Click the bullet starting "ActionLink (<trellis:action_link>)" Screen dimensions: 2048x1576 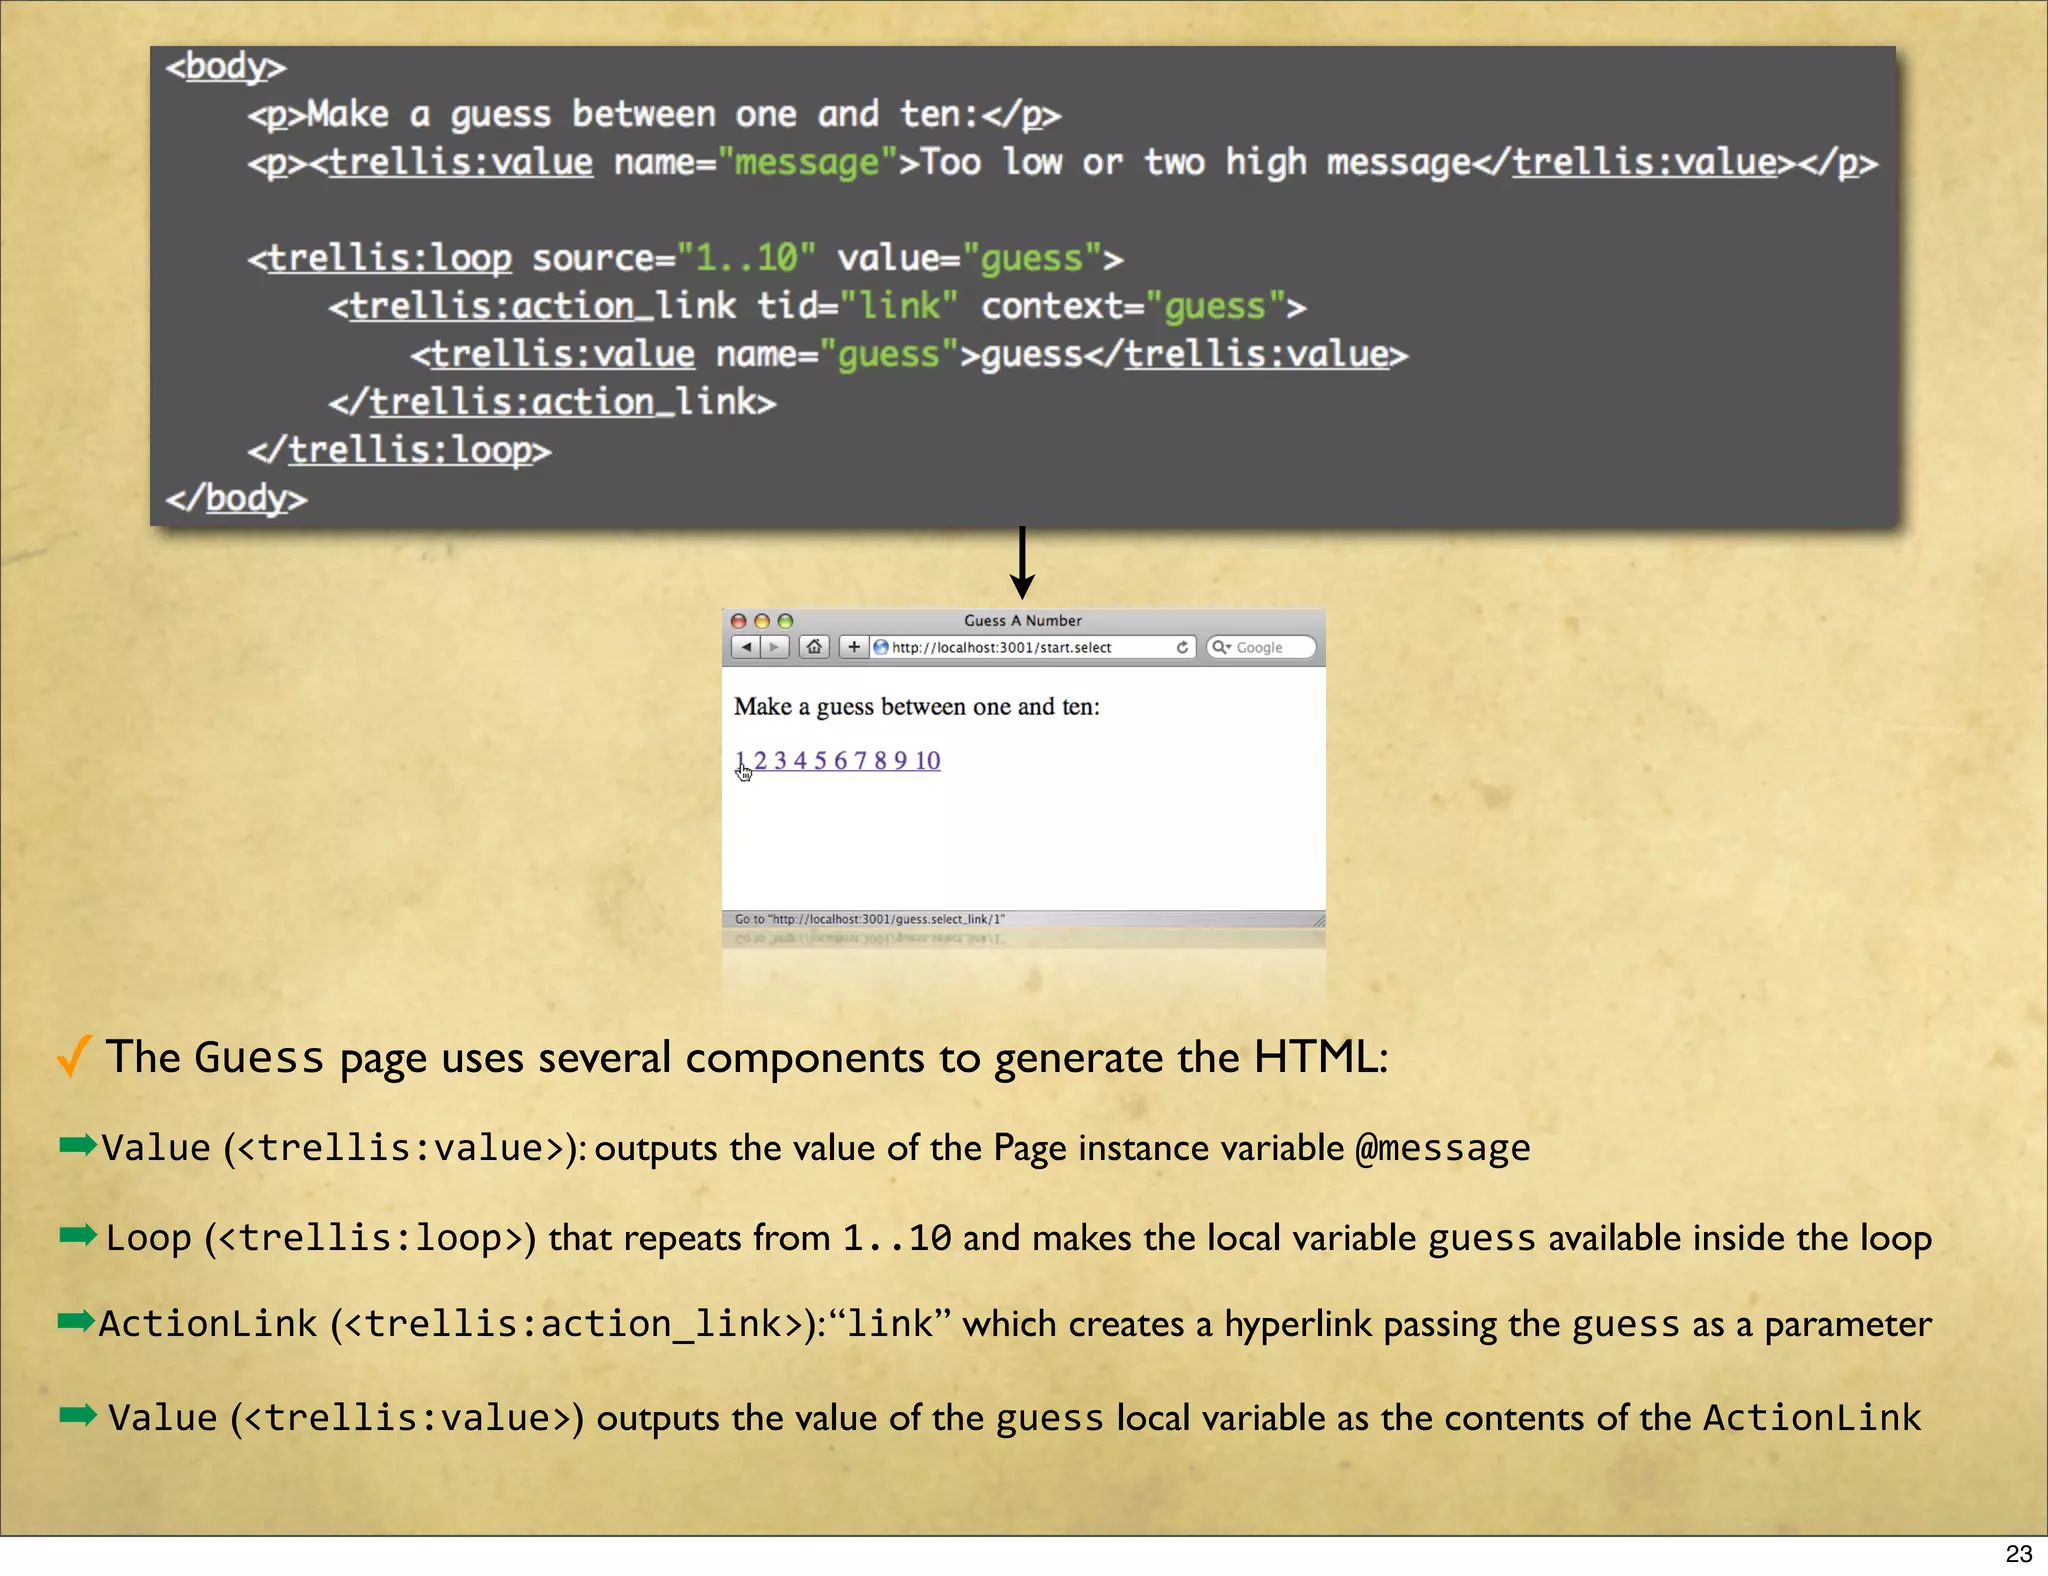pyautogui.click(x=1015, y=1324)
